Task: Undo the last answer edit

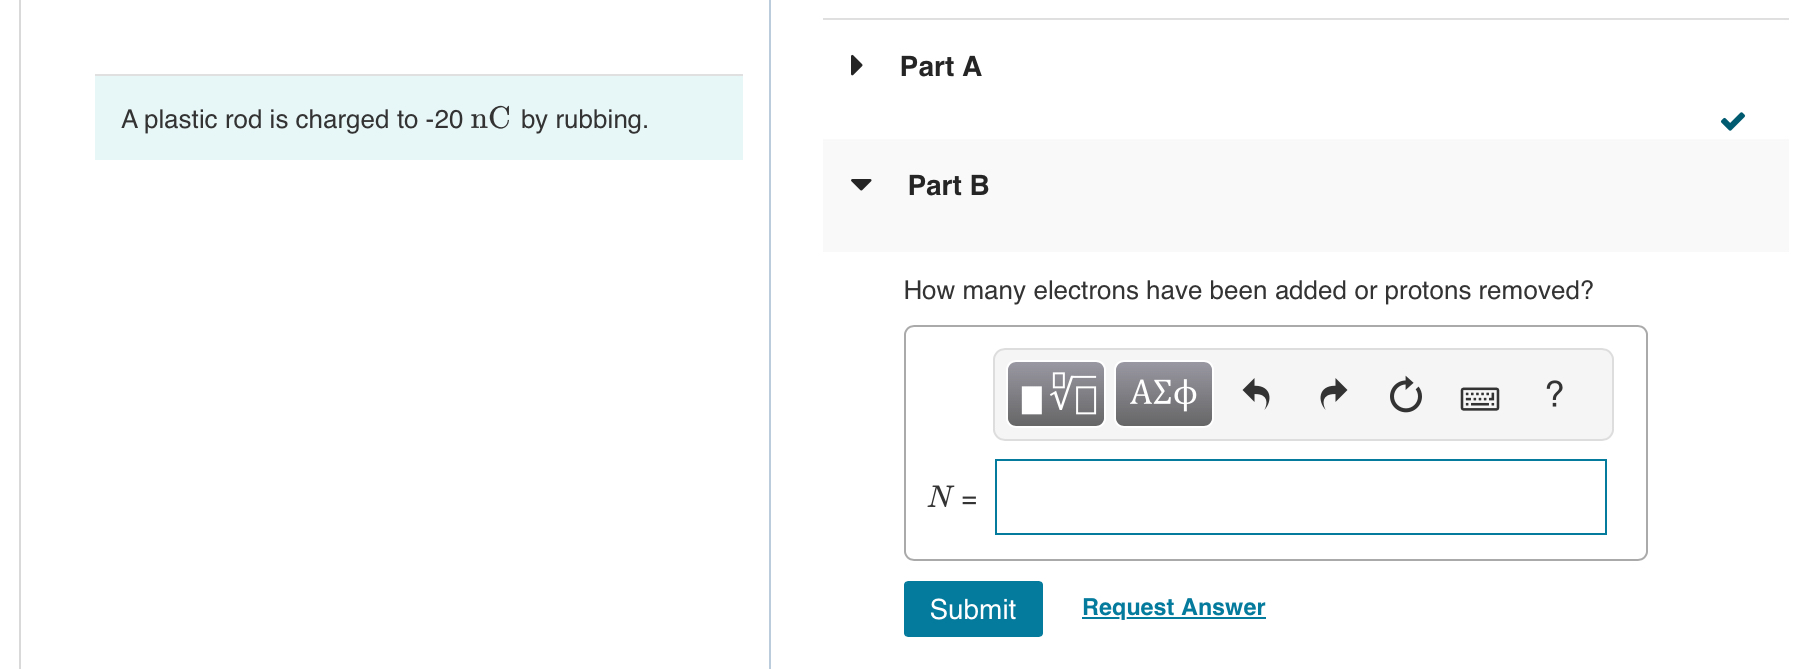Action: point(1256,395)
